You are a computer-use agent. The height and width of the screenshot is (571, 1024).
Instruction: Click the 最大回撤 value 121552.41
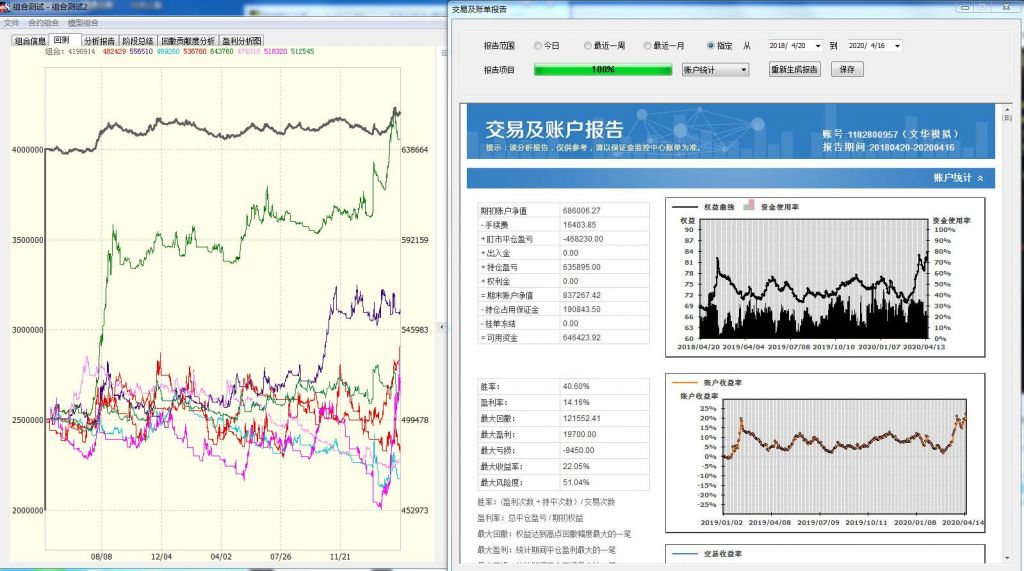[581, 418]
